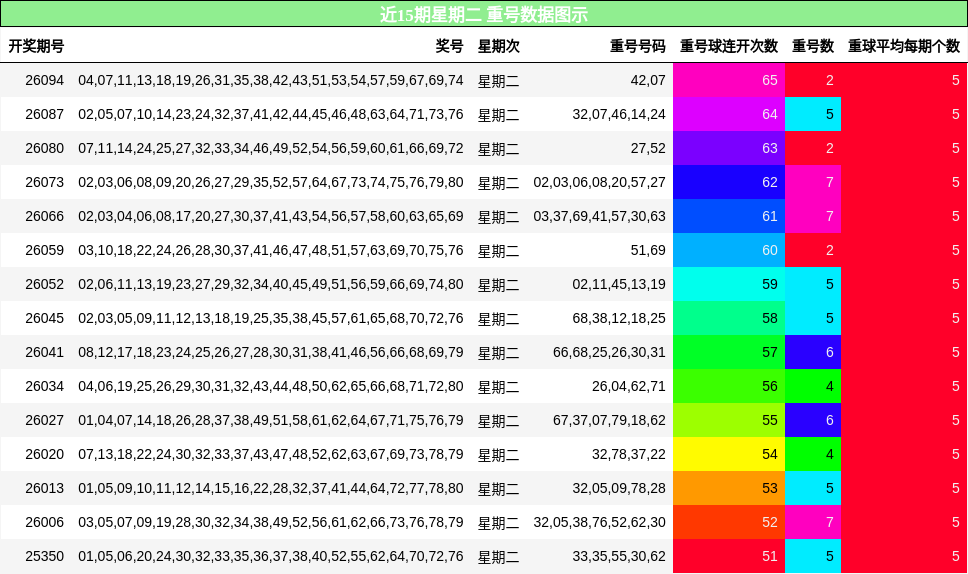Click the 星期二 cell in row 26059
The width and height of the screenshot is (968, 574).
pos(499,251)
